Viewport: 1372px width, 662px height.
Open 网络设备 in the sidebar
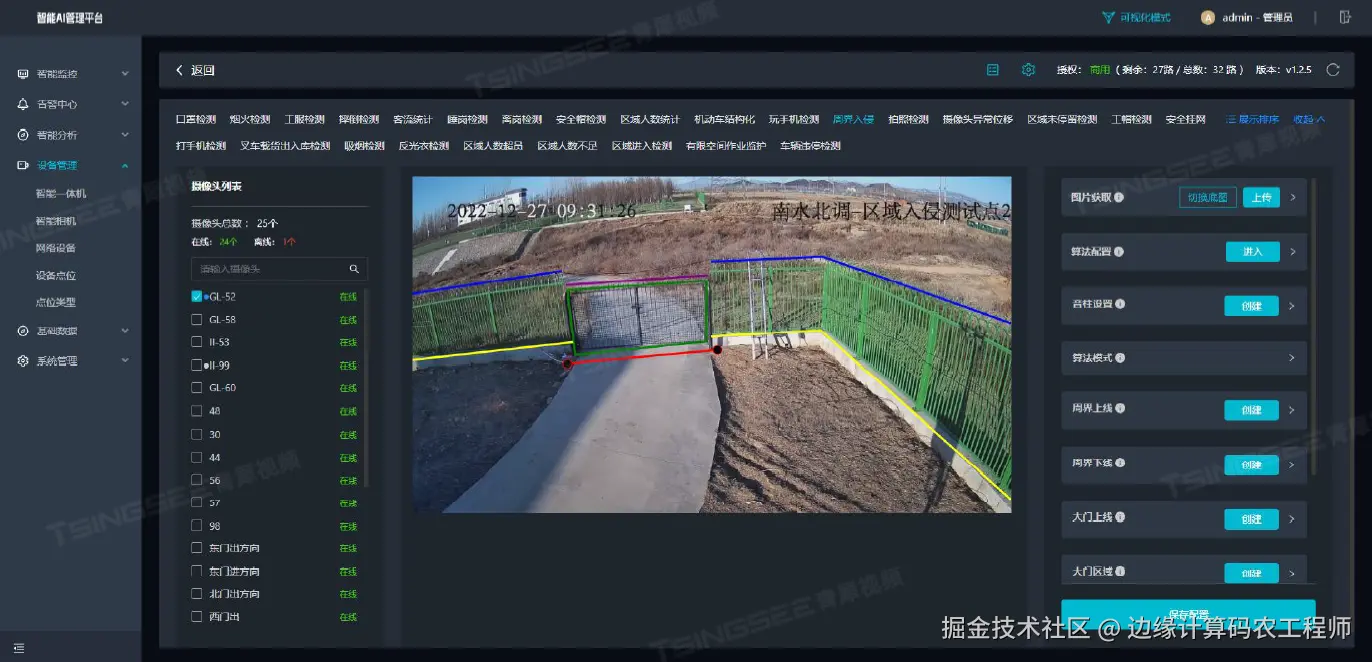(x=56, y=248)
